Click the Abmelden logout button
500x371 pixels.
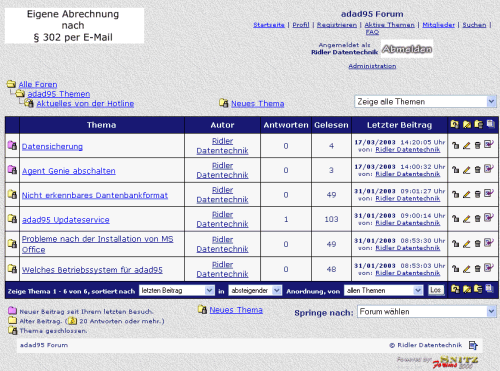(407, 49)
